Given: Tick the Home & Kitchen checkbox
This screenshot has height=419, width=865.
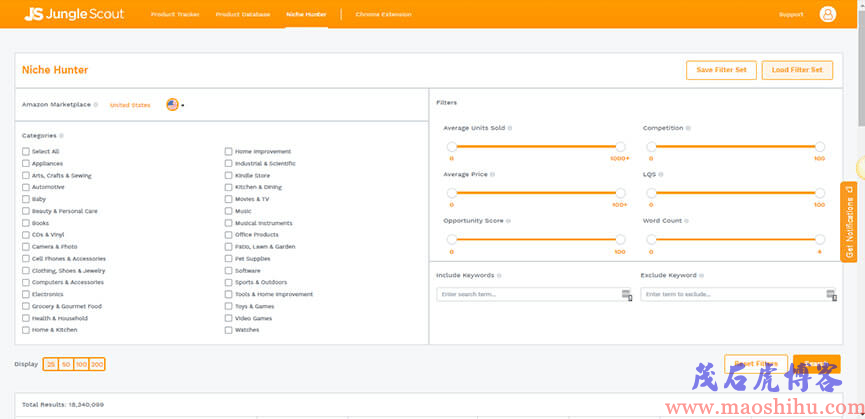Looking at the screenshot, I should [26, 330].
